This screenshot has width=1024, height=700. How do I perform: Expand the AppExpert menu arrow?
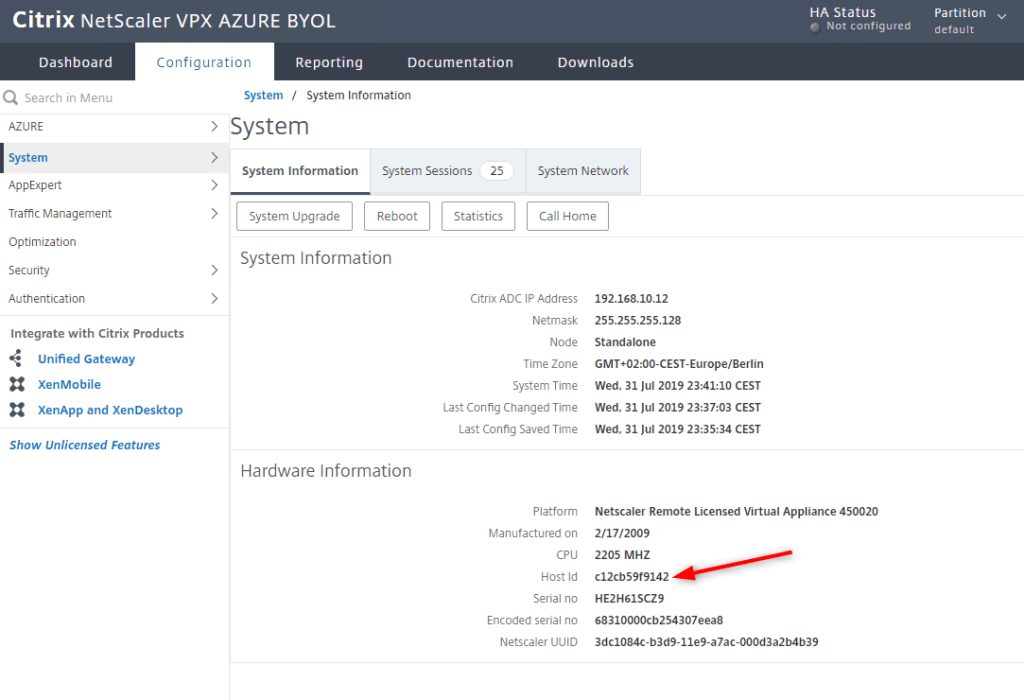click(214, 185)
